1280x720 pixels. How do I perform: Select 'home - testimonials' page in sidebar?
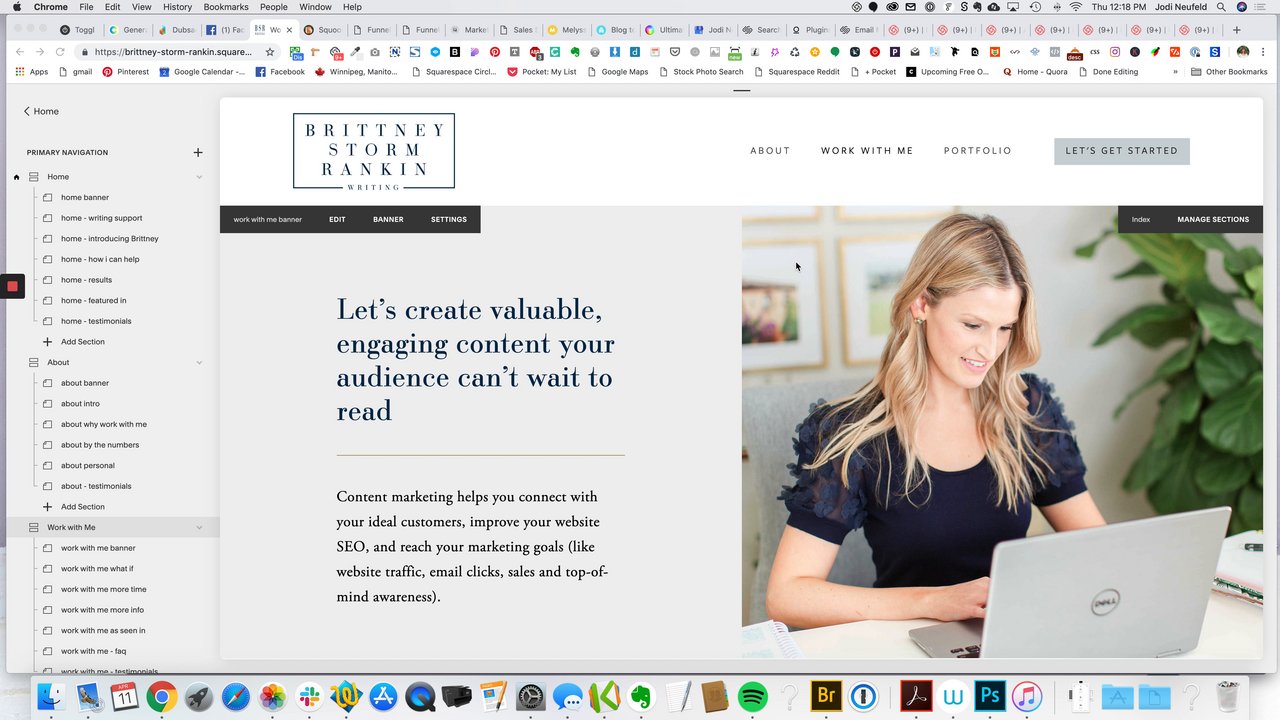(96, 321)
